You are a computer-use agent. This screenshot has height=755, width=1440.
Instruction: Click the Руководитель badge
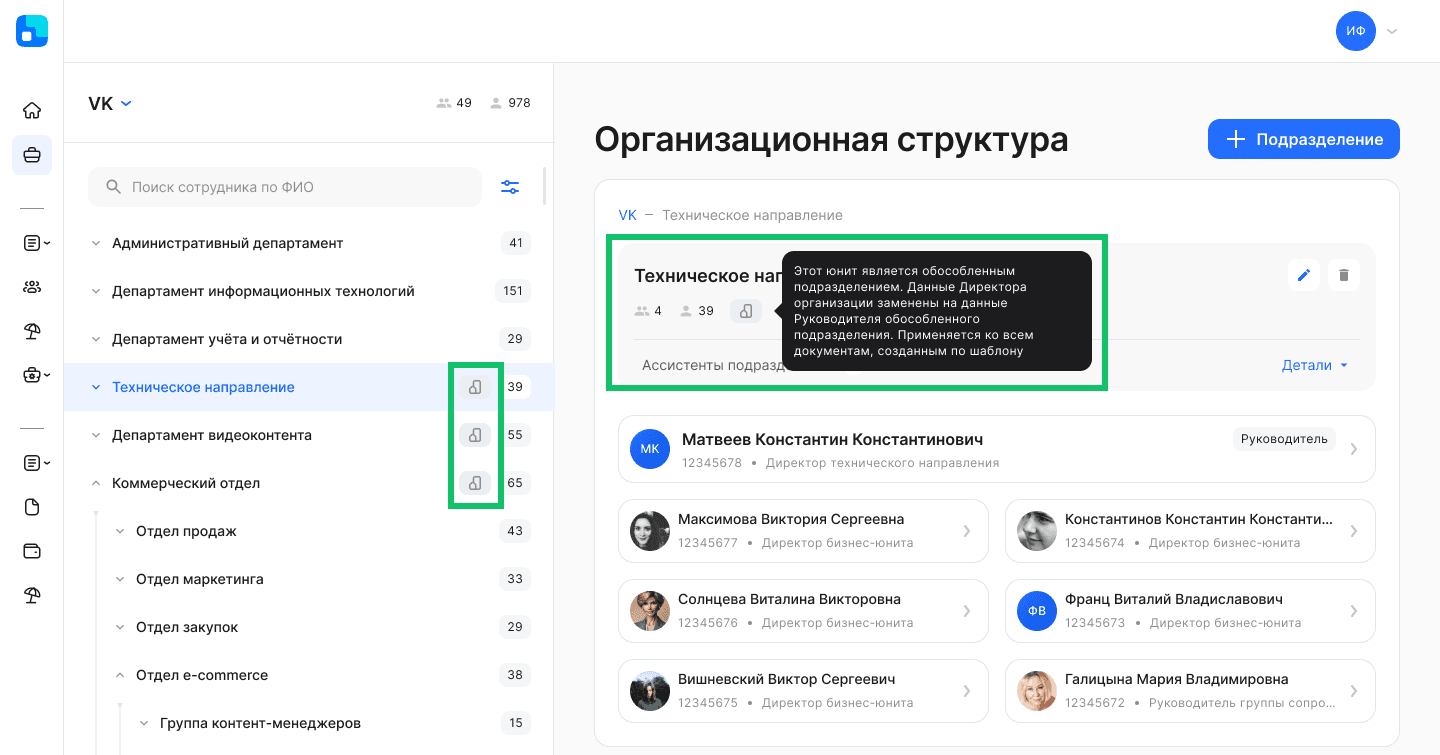1284,439
